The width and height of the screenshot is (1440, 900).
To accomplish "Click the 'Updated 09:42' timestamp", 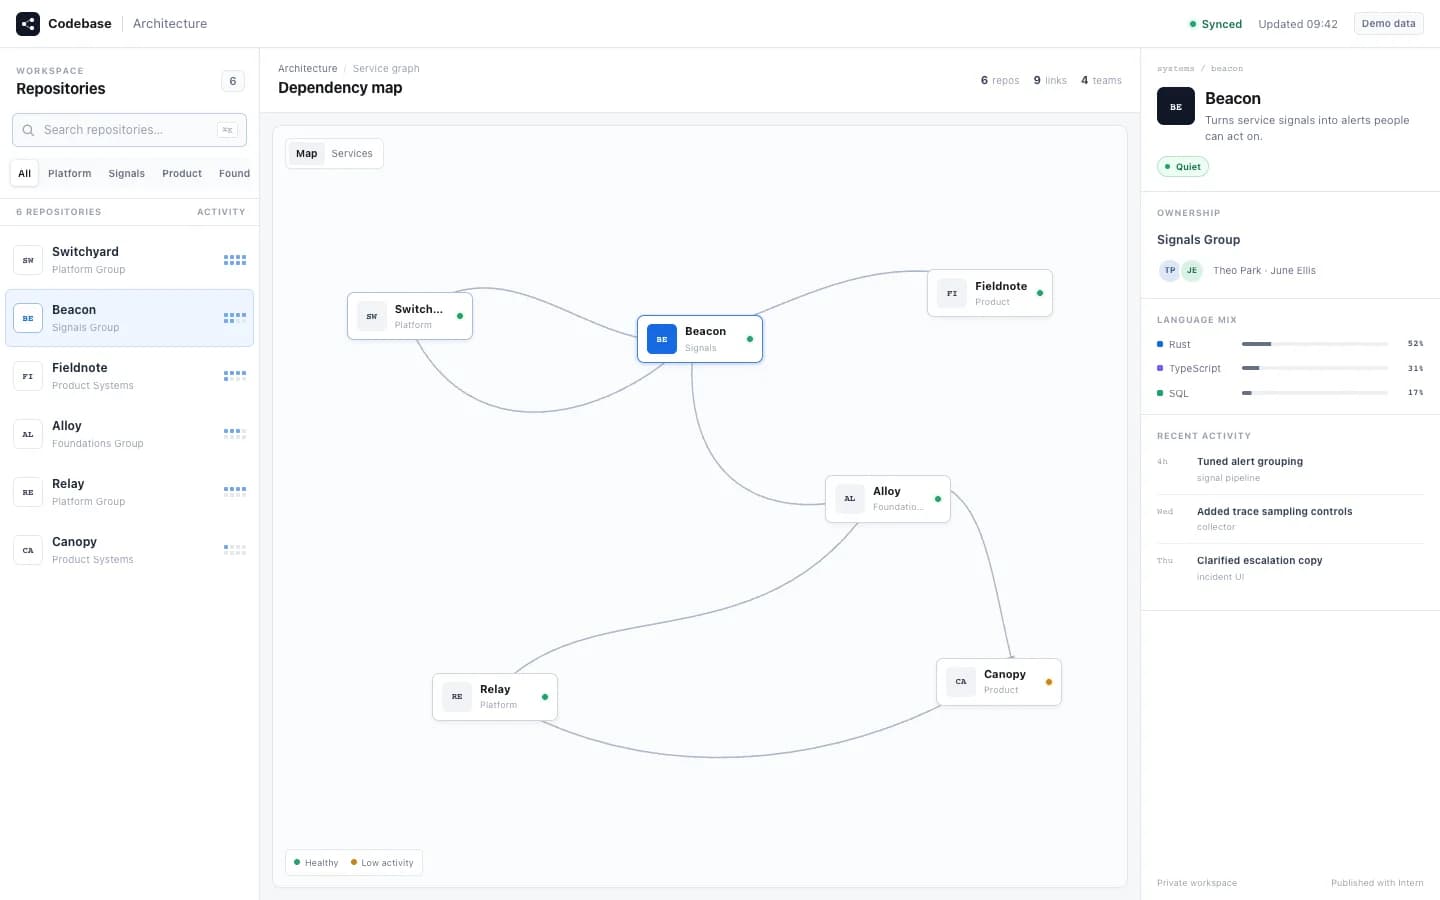I will coord(1298,24).
